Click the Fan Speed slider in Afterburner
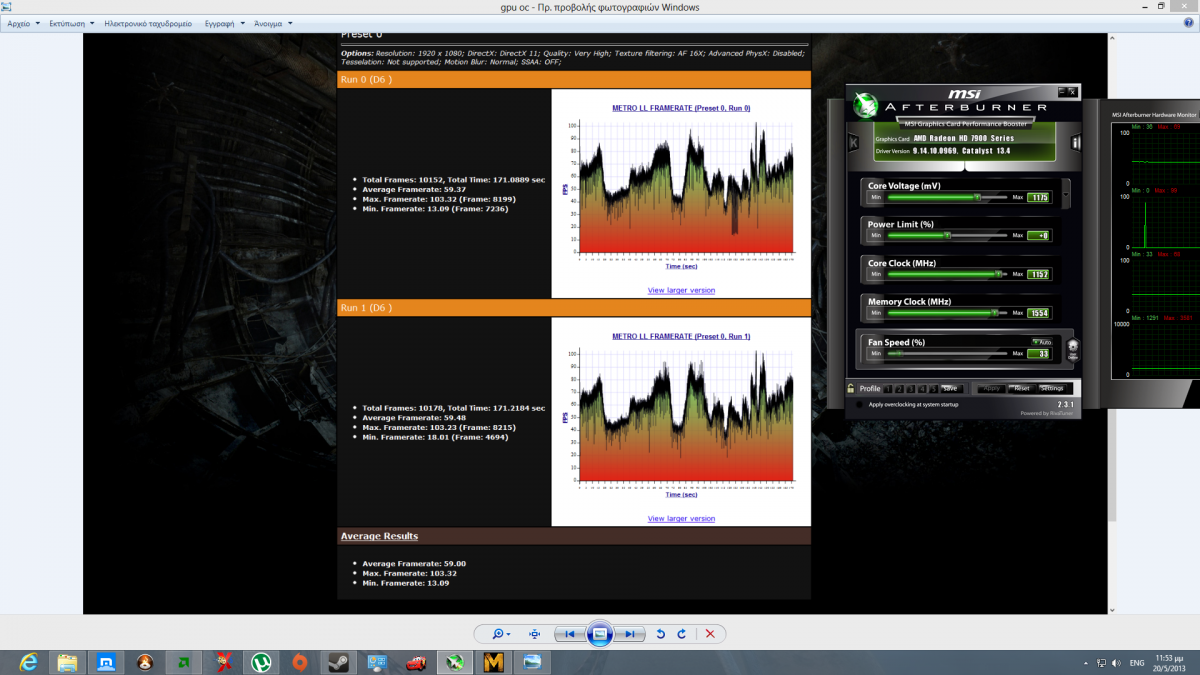The image size is (1200, 675). [945, 353]
